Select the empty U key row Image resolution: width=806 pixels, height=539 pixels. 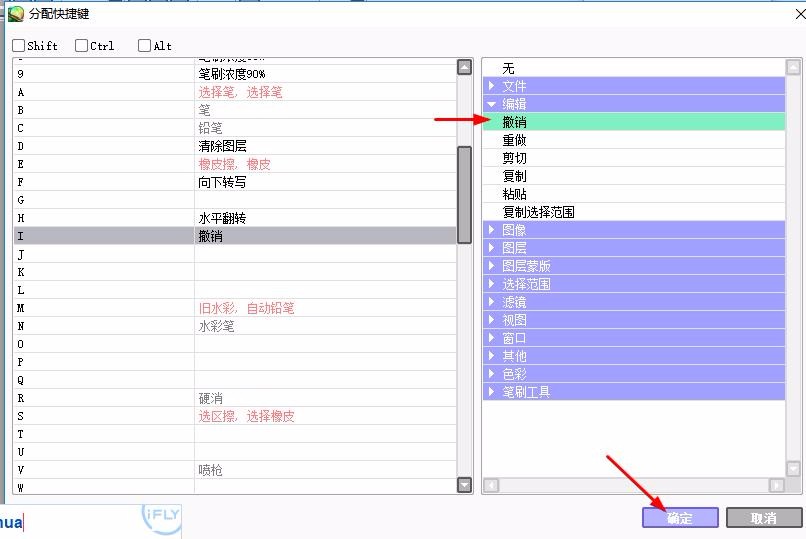coord(235,452)
